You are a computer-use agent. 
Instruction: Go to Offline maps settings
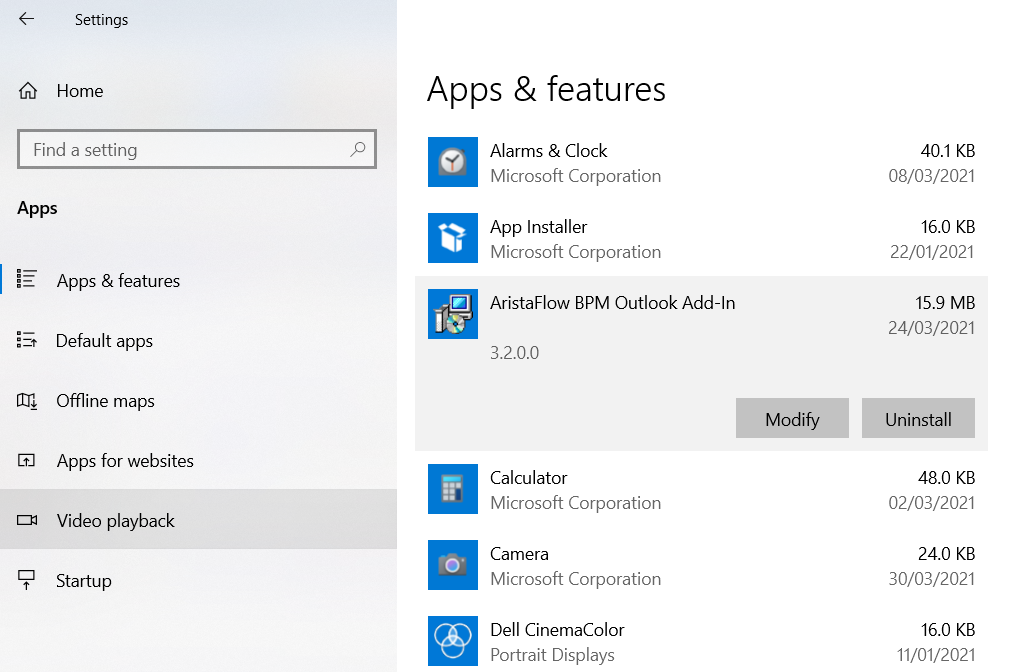coord(198,400)
